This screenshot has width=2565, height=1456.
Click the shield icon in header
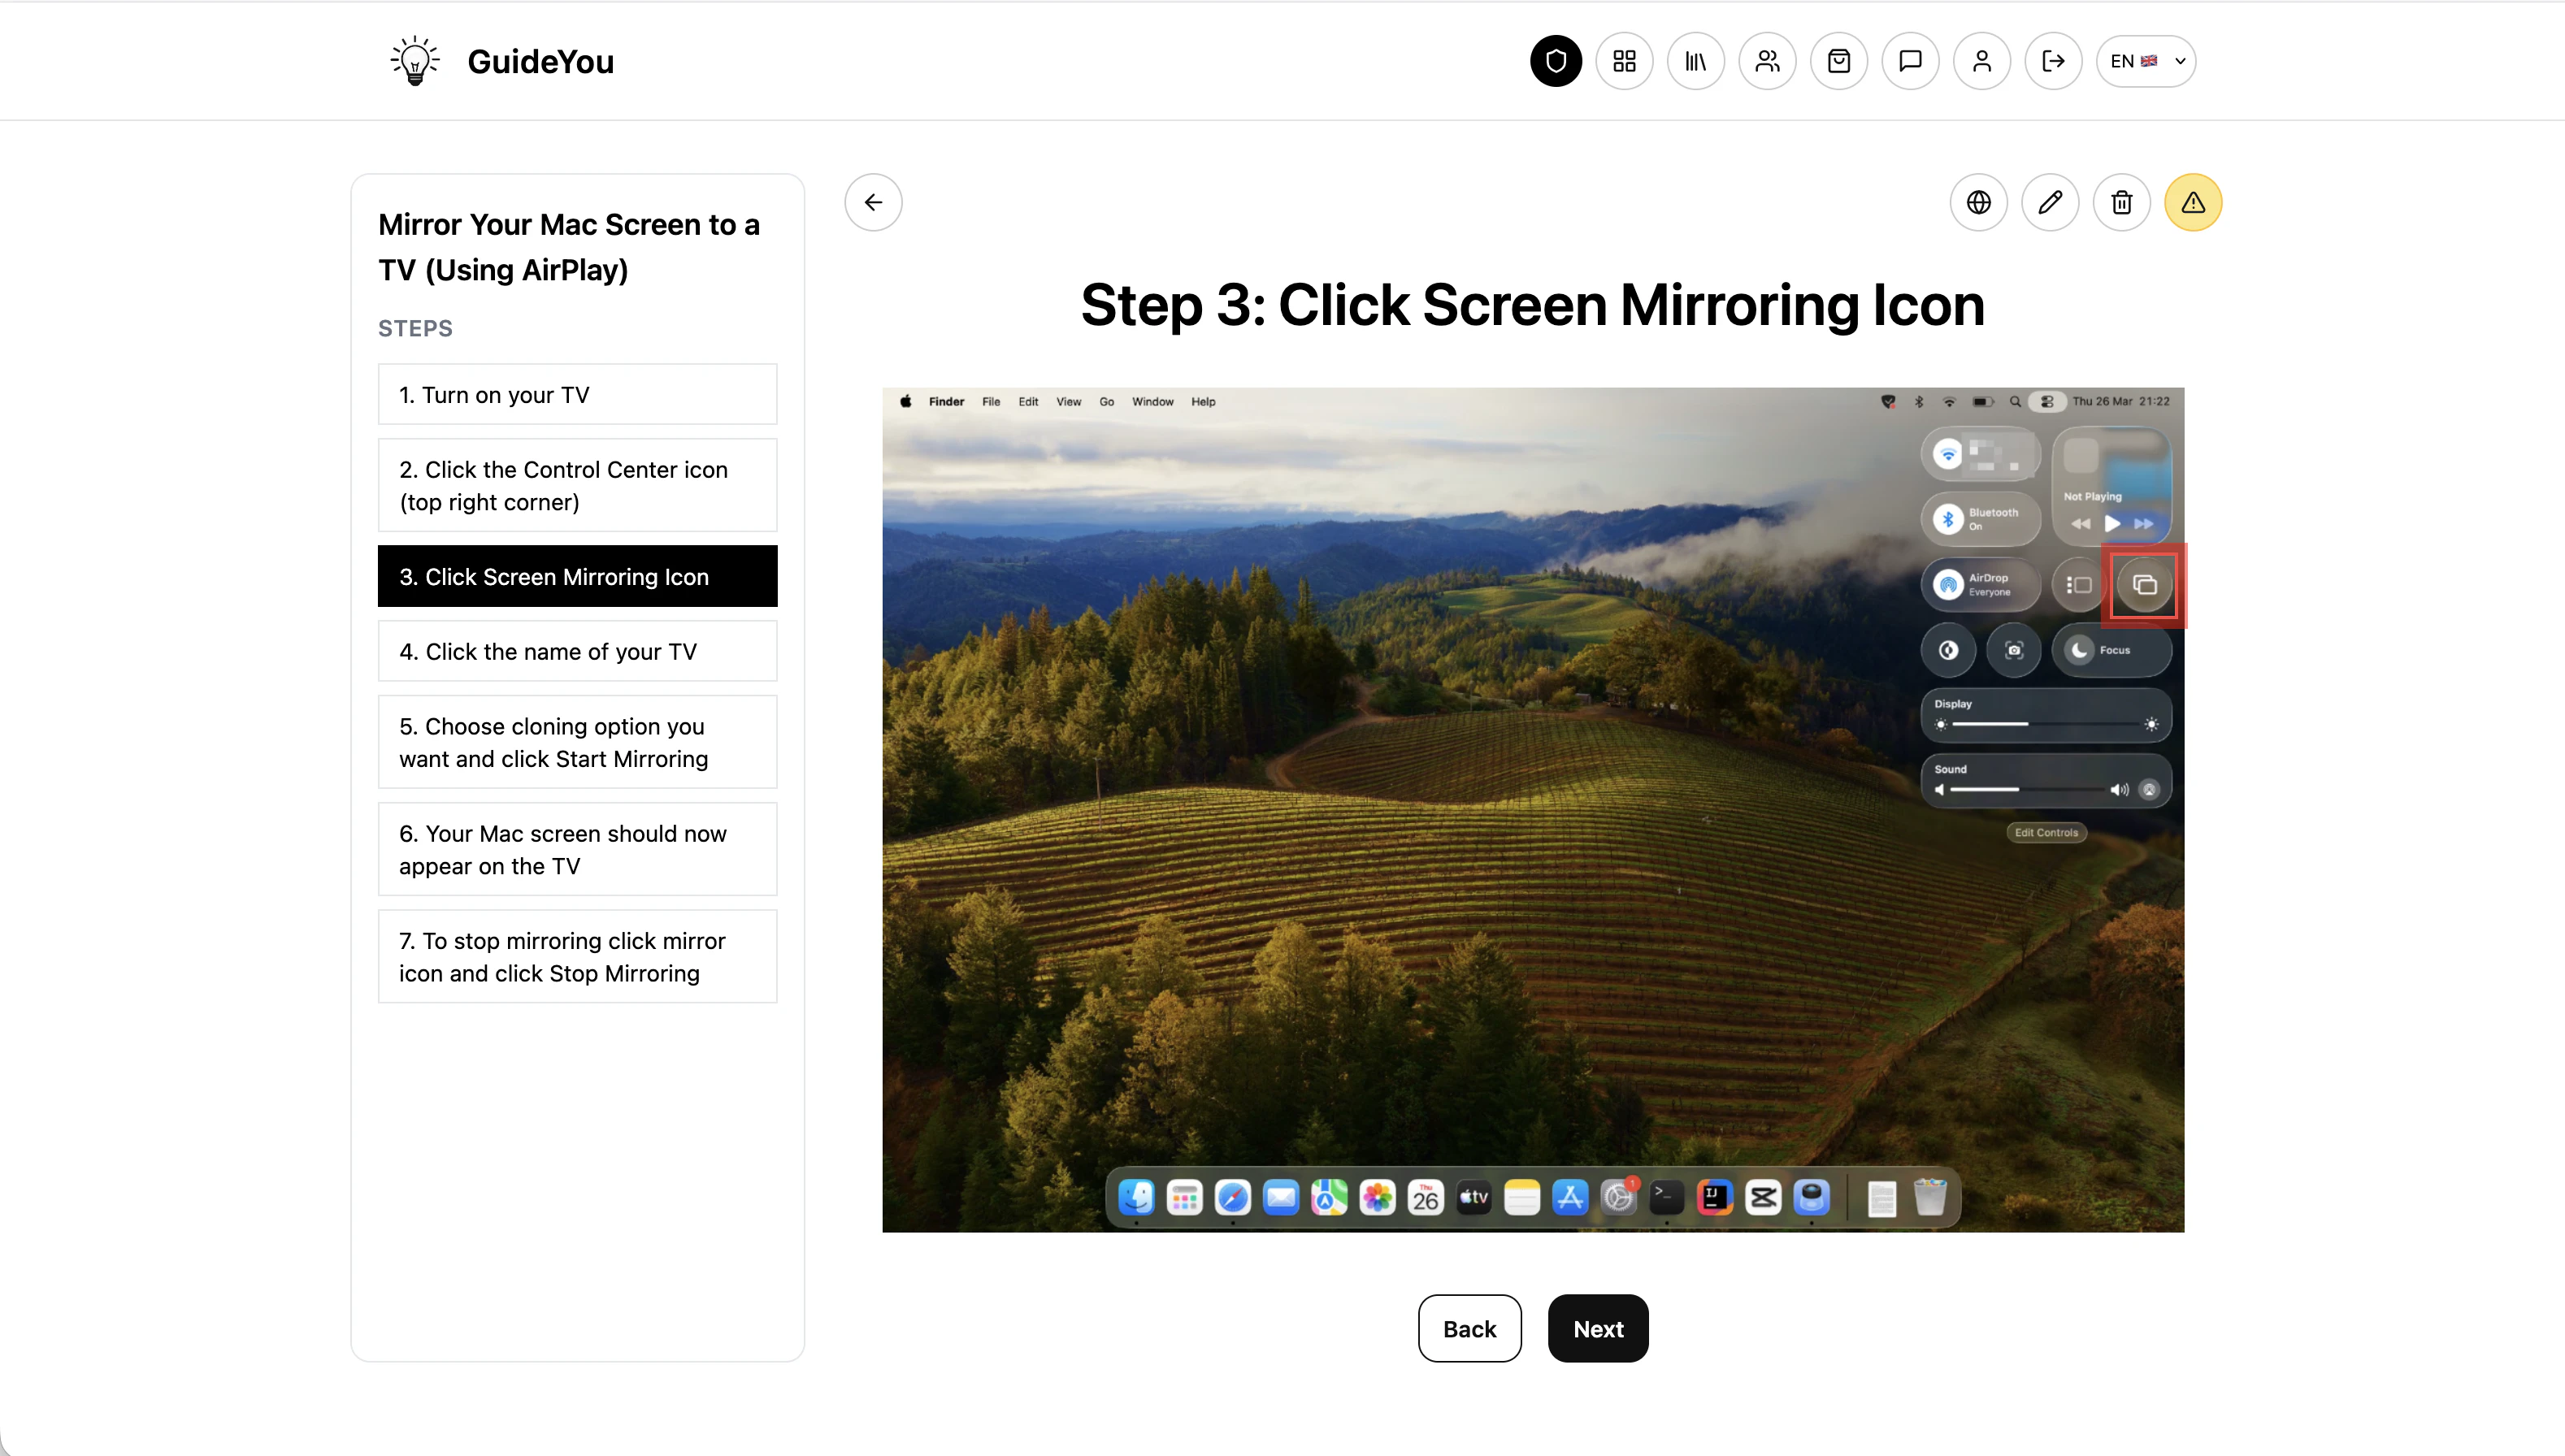point(1555,61)
